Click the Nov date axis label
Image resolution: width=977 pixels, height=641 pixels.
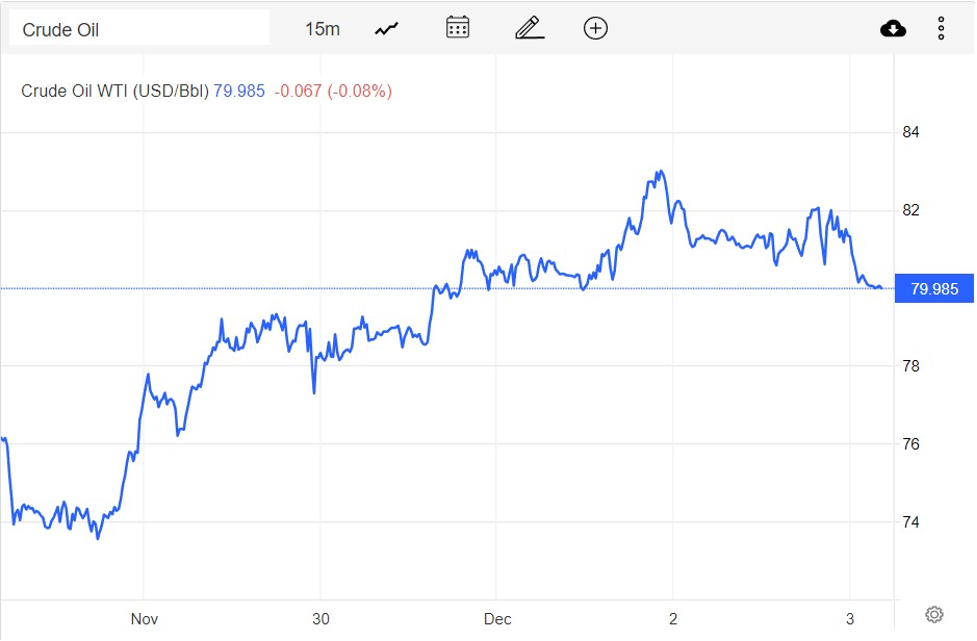144,619
